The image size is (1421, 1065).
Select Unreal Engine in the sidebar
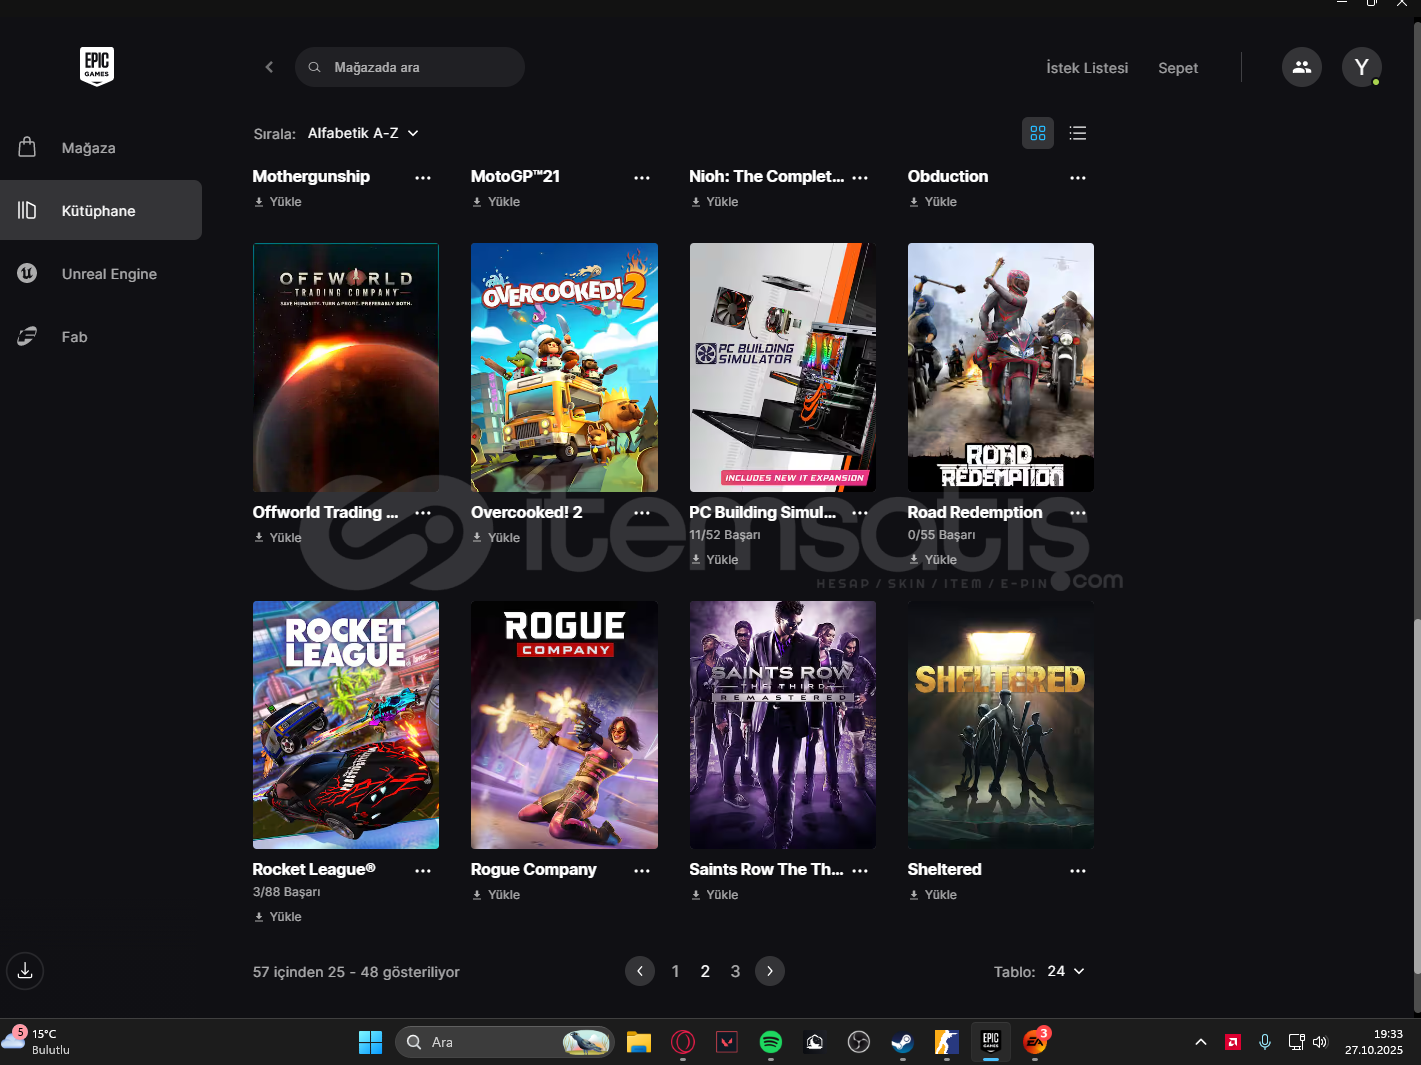coord(109,274)
